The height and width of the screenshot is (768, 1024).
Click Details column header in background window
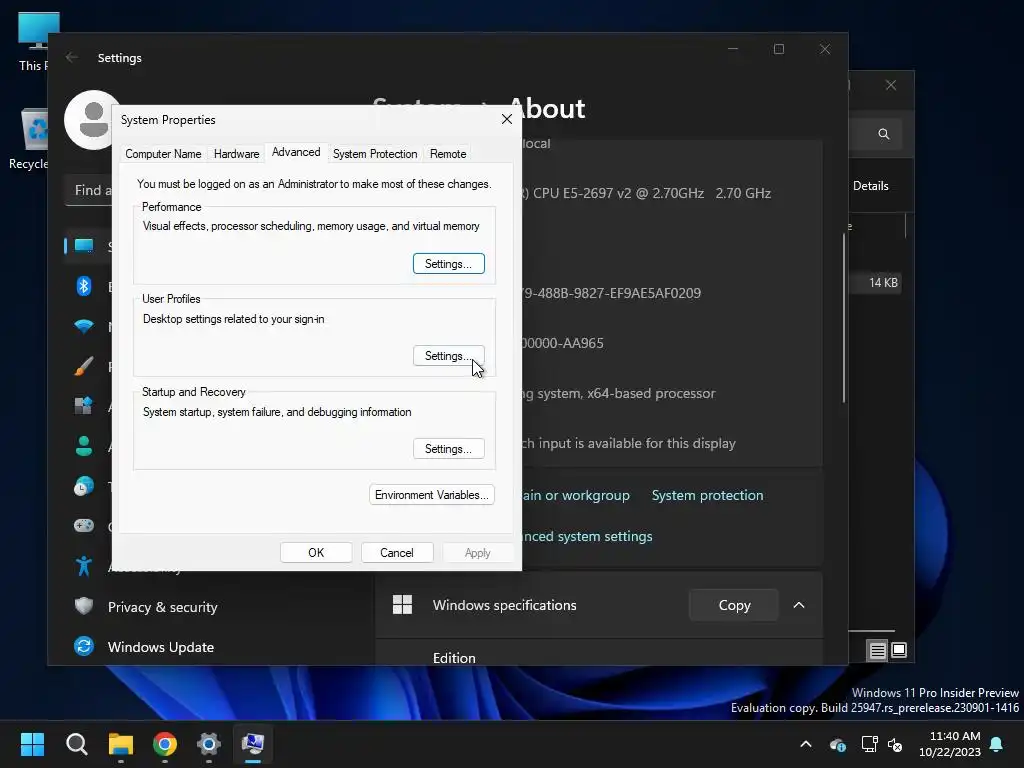(871, 186)
